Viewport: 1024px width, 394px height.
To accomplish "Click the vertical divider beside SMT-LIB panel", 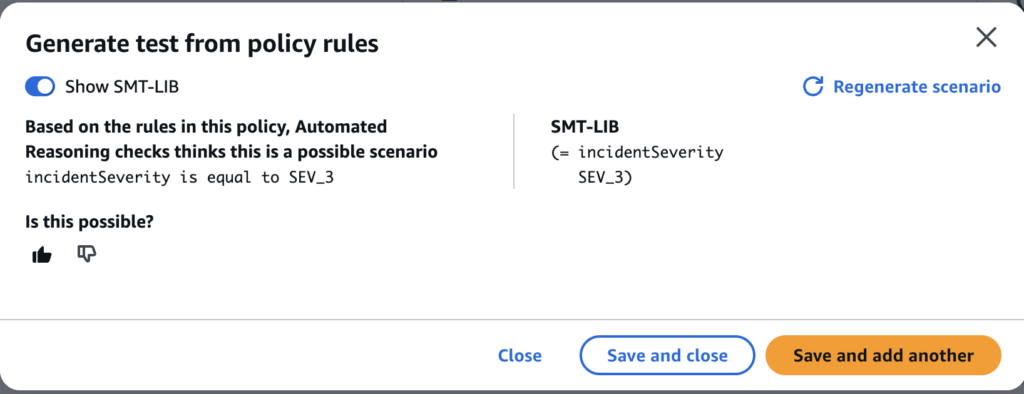I will [514, 152].
